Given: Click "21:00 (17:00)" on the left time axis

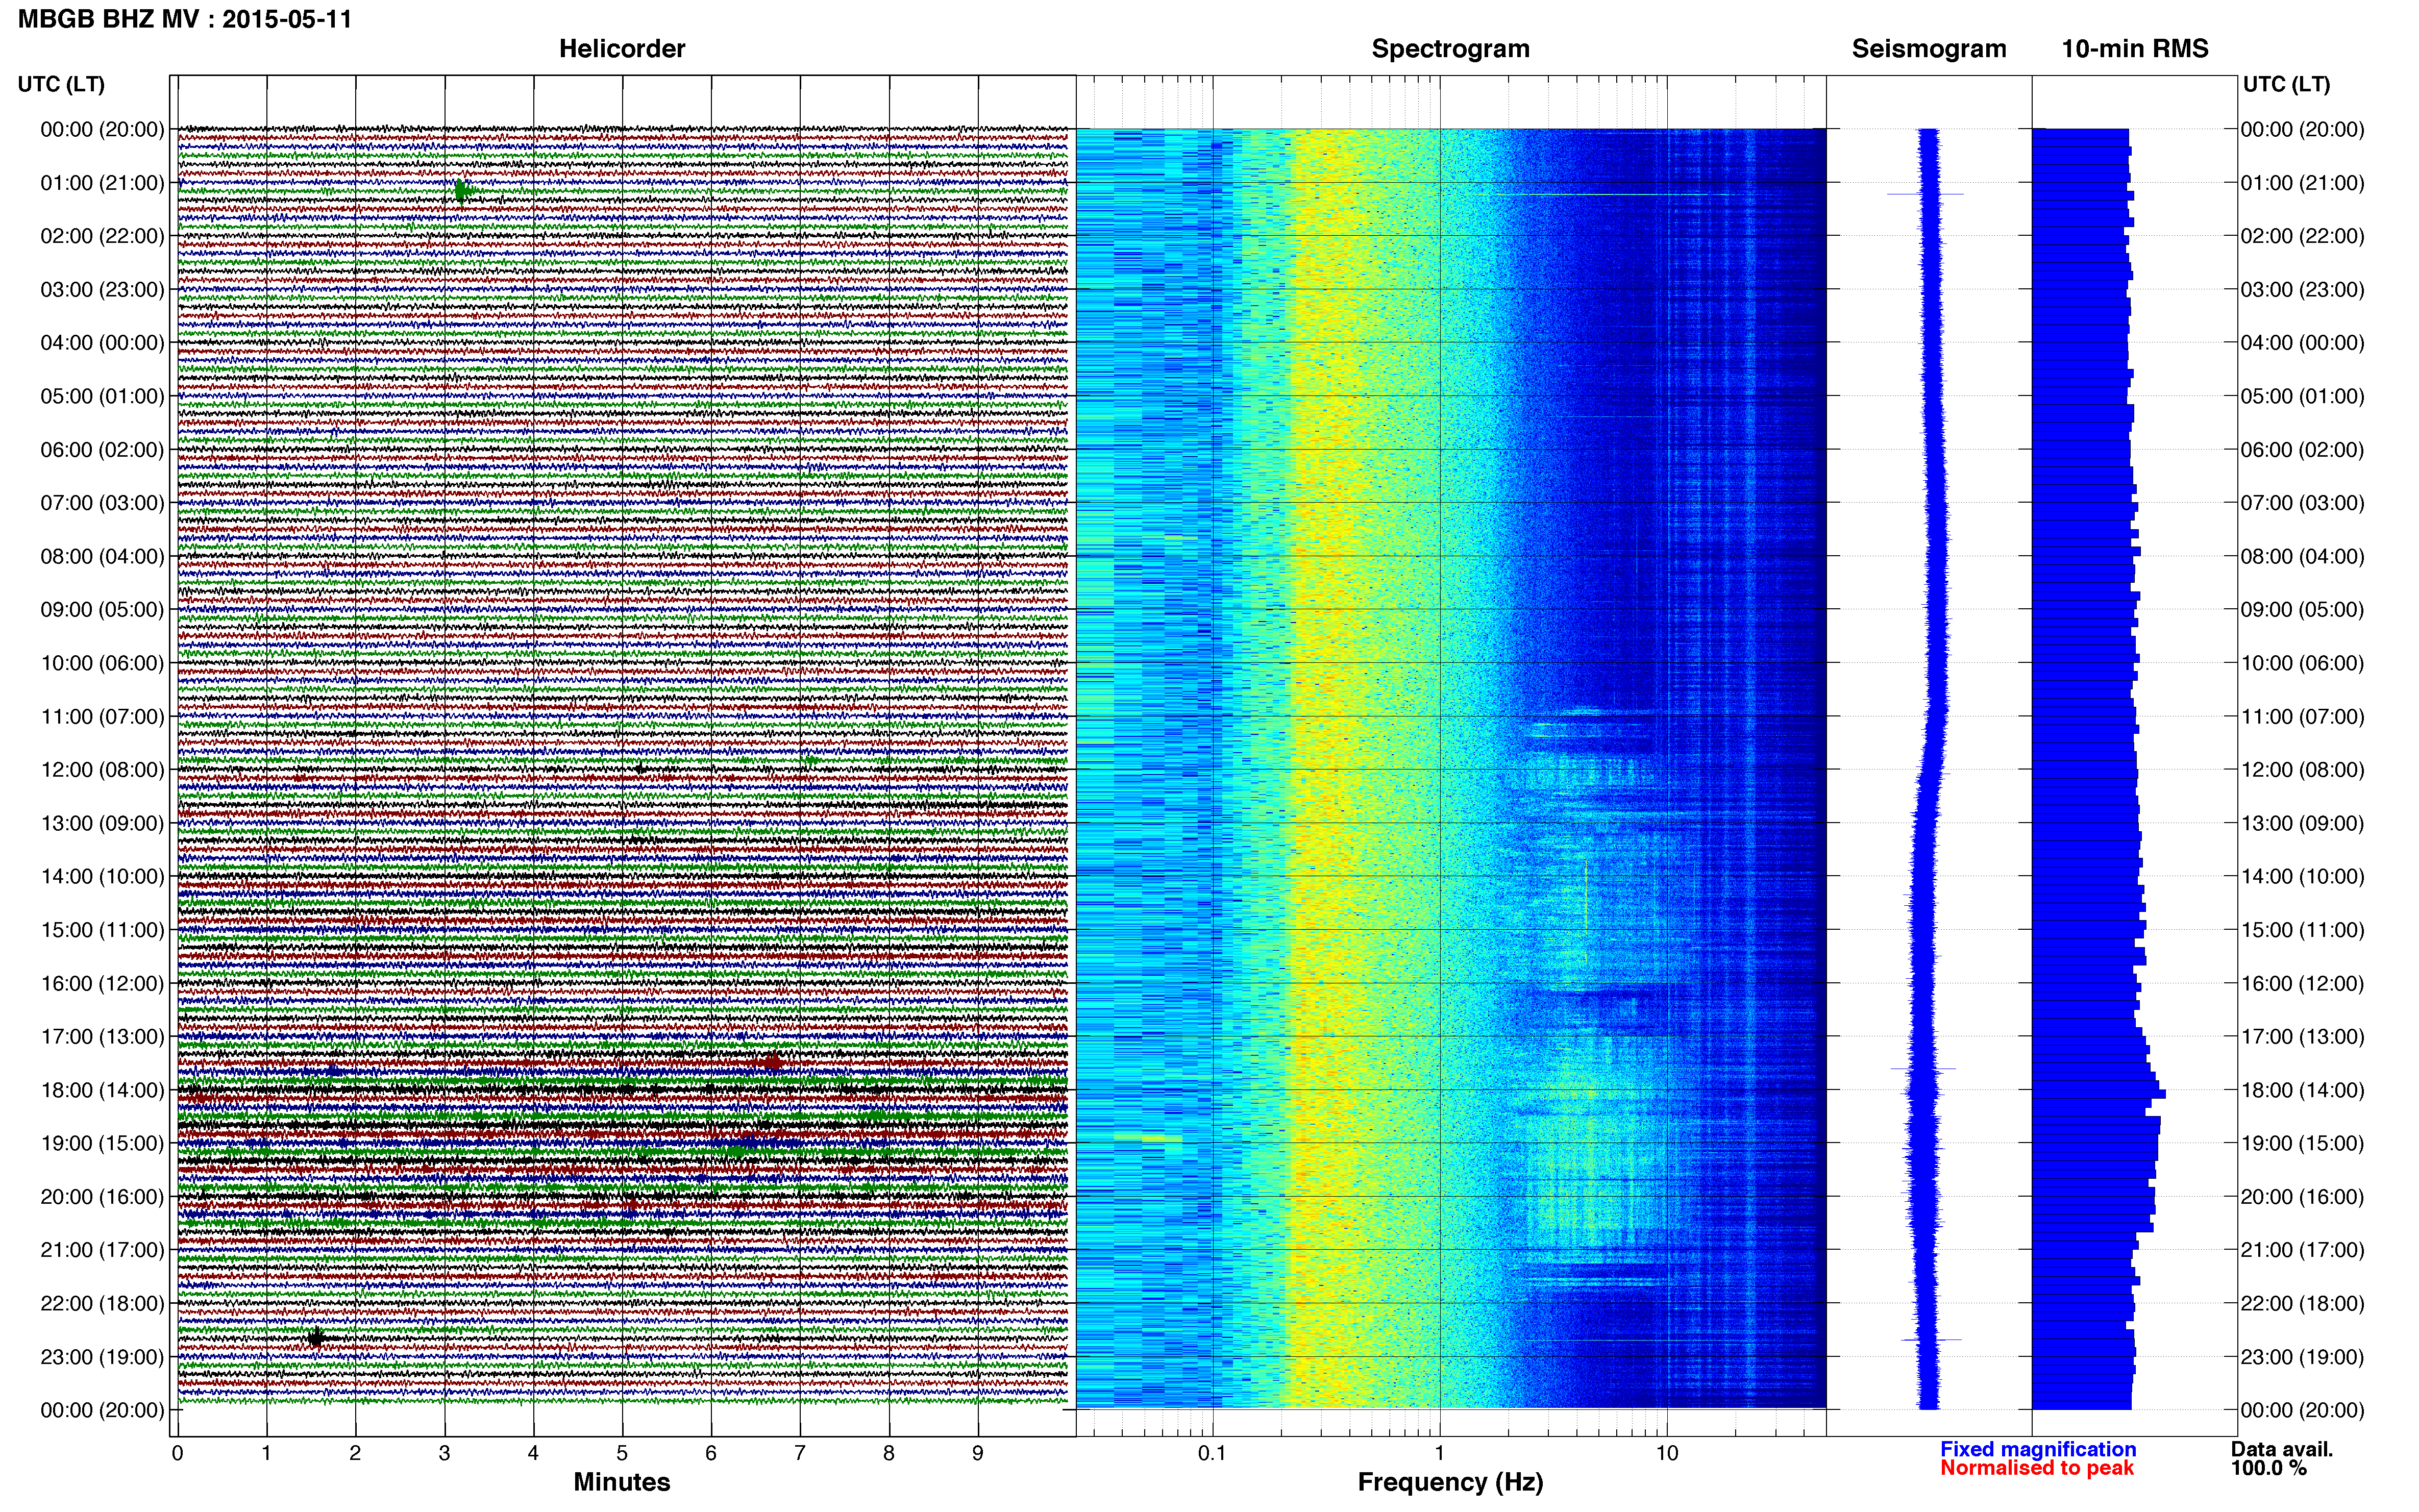Looking at the screenshot, I should (x=102, y=1250).
